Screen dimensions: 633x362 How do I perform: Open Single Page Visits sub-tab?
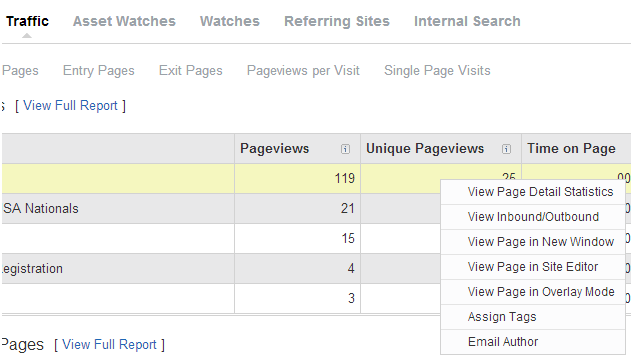click(437, 71)
